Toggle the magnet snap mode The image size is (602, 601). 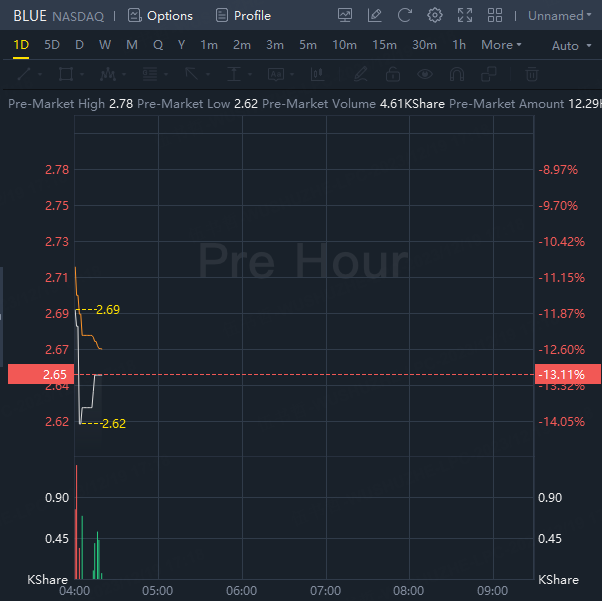pos(457,74)
